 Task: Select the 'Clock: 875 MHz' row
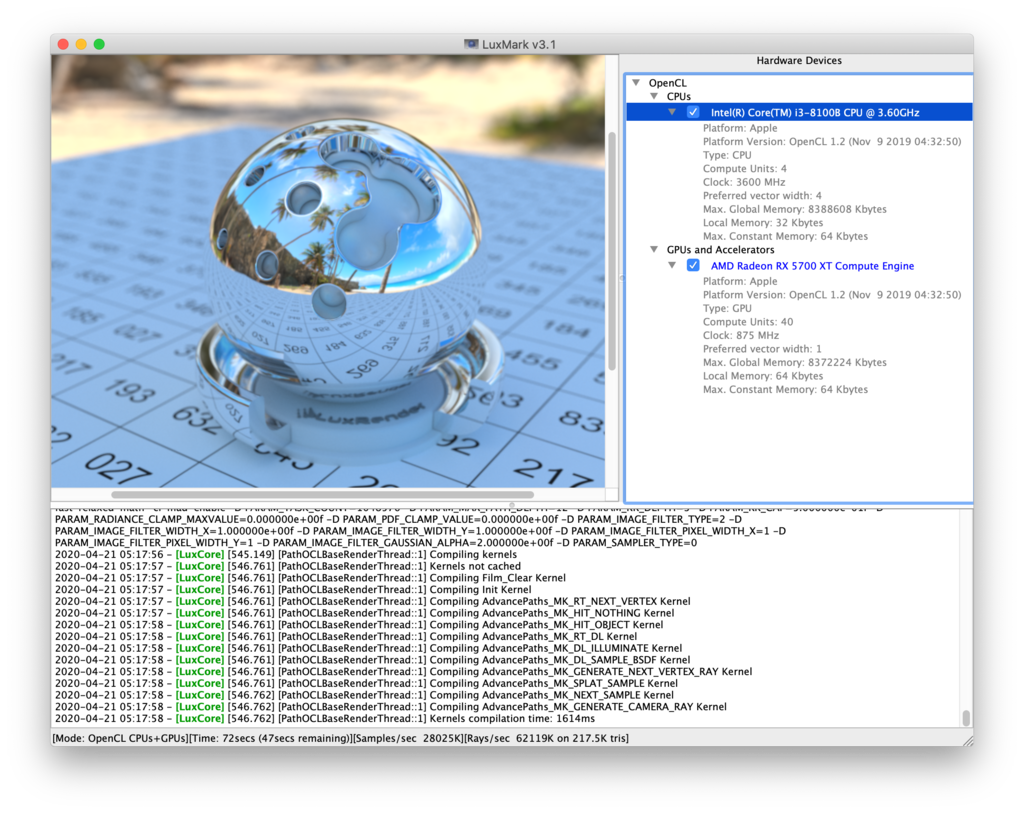click(x=741, y=336)
